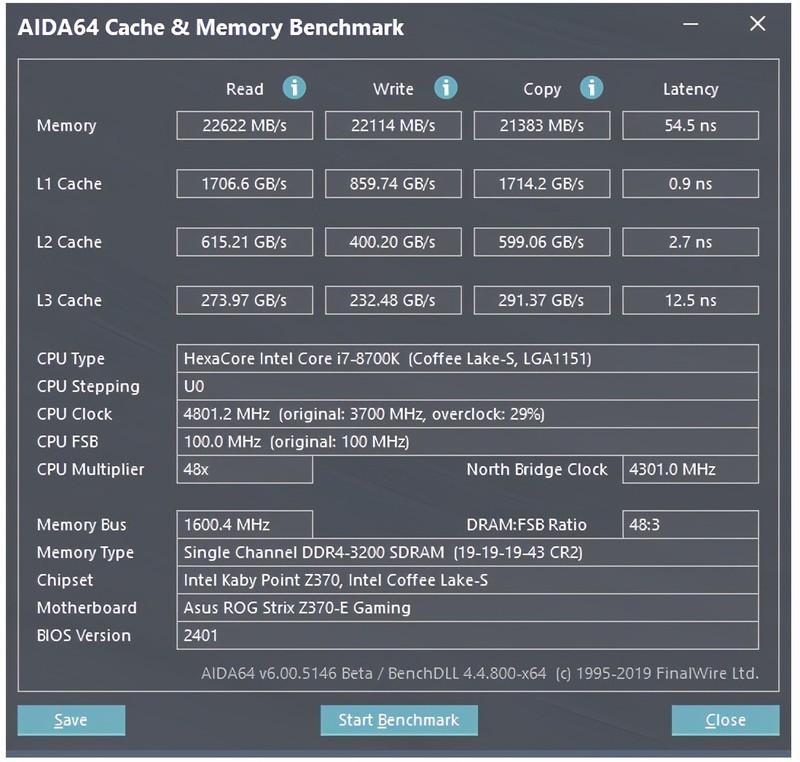Select the Motherboard name field
Viewport: 800px width, 762px height.
pyautogui.click(x=465, y=608)
